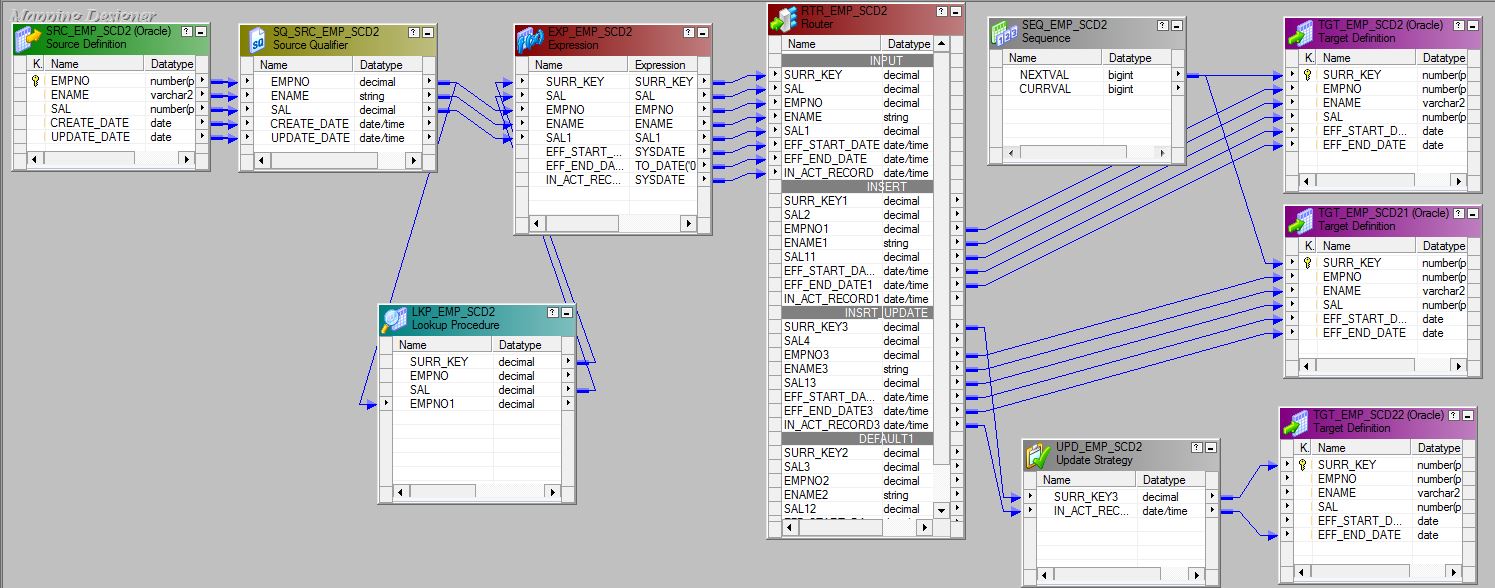Select the UPD_EMP_SCD2 Update Strategy icon

pyautogui.click(x=1040, y=453)
